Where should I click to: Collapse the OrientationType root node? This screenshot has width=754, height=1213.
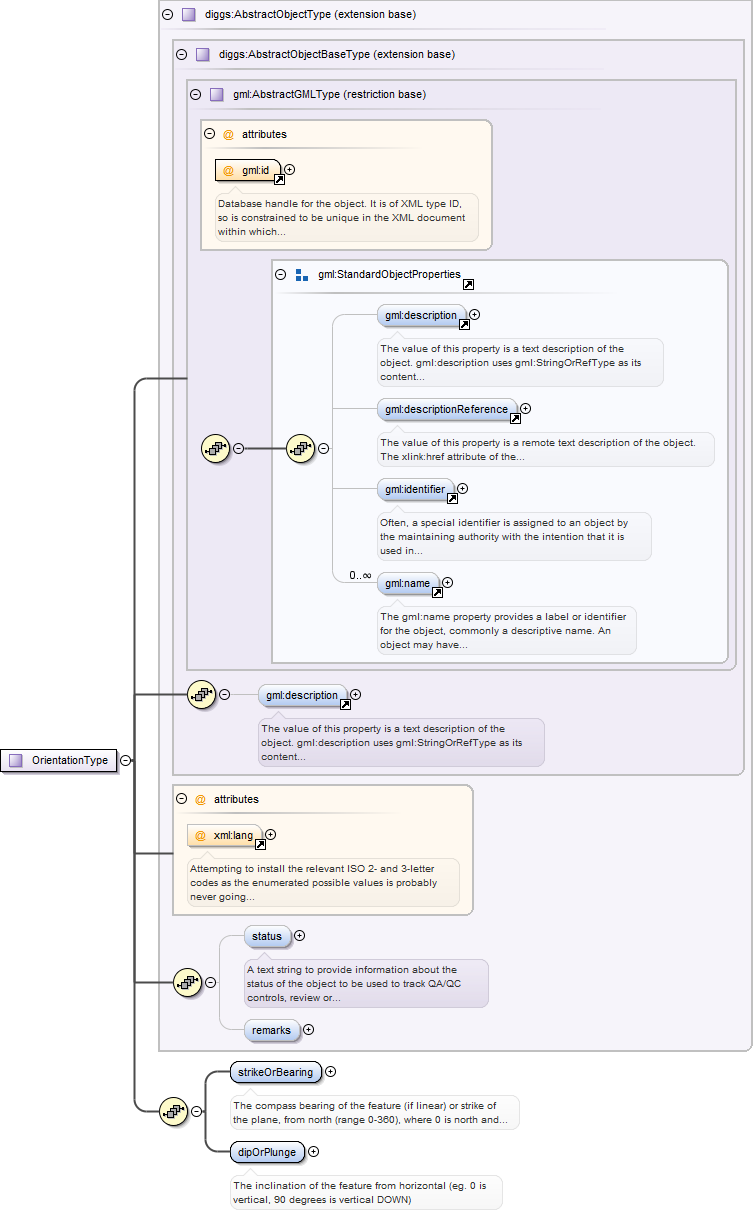point(125,760)
